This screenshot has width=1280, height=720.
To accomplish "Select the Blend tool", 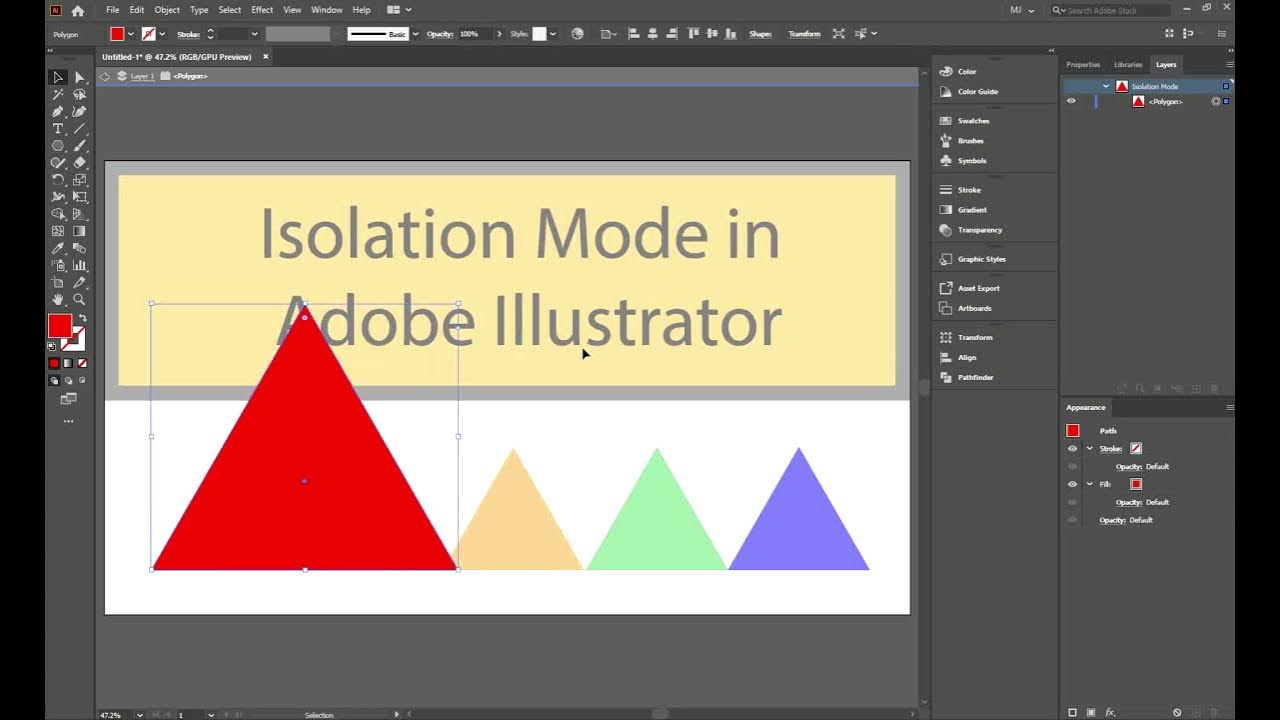I will 79,248.
